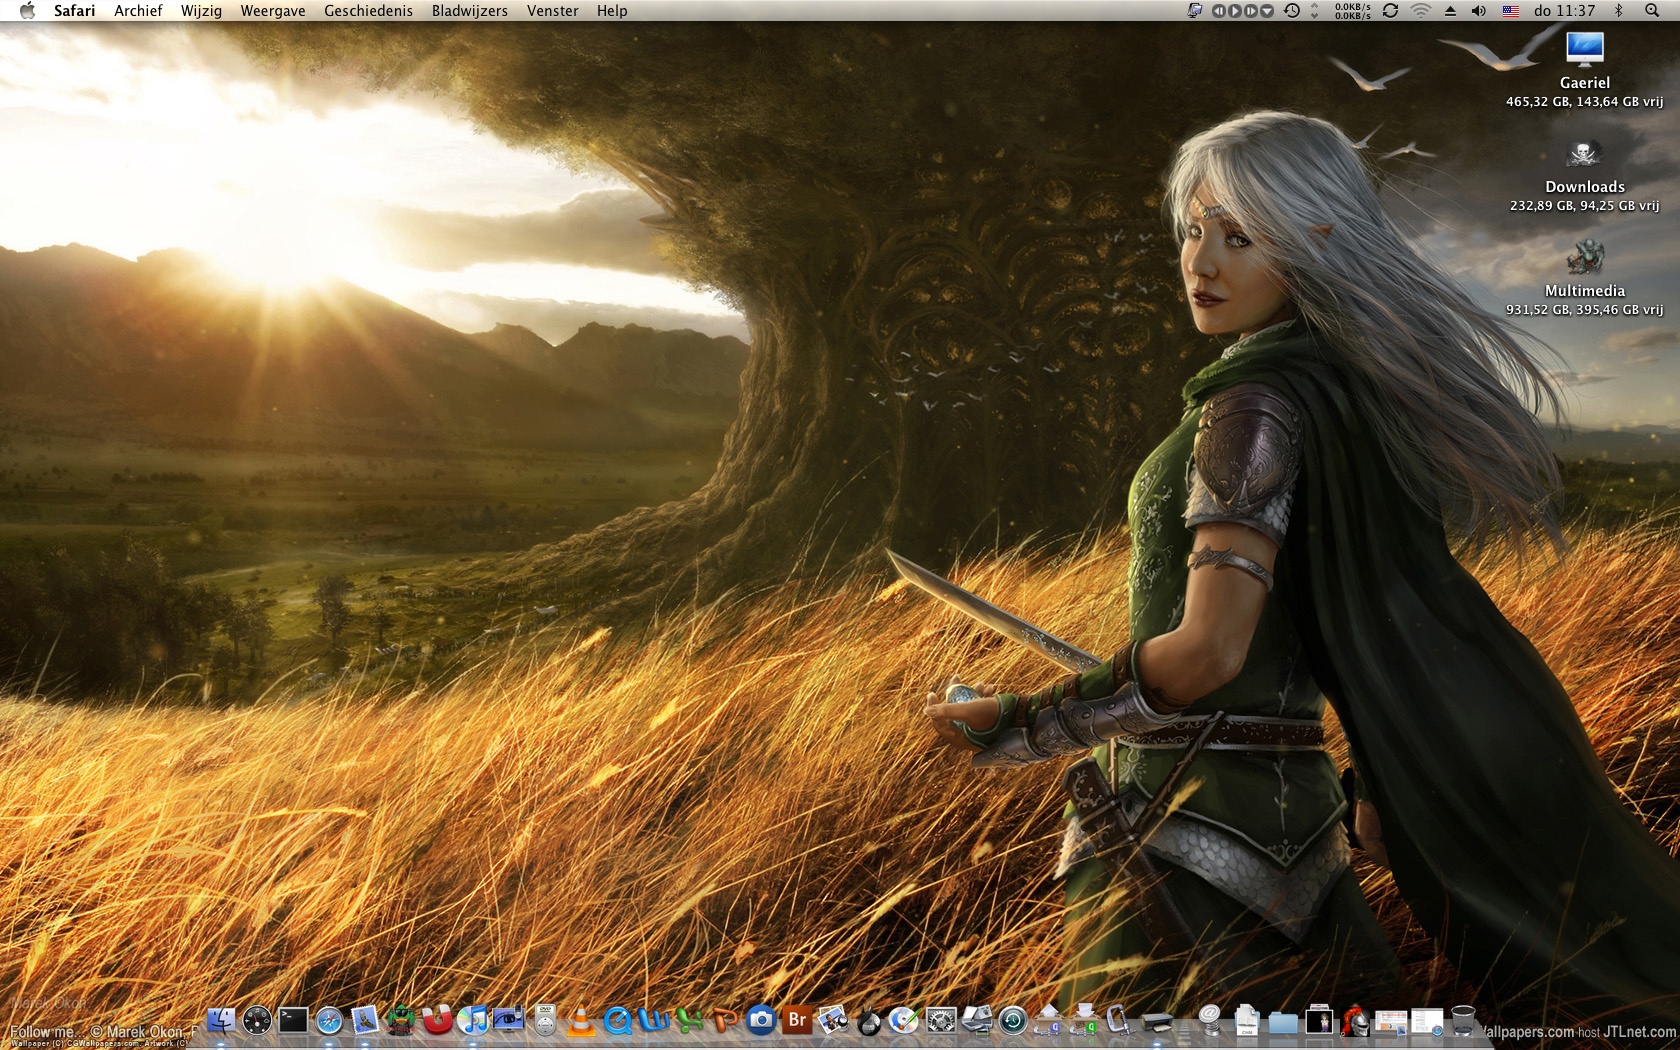Screen dimensions: 1680x1050
Task: Open Finder from the dock
Action: pos(220,1021)
